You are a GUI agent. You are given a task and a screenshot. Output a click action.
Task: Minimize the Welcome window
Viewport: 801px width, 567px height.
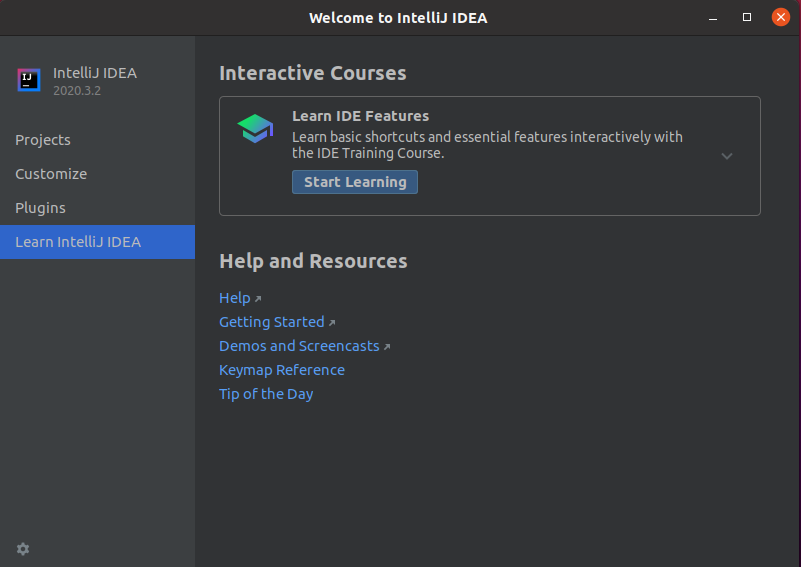tap(713, 18)
